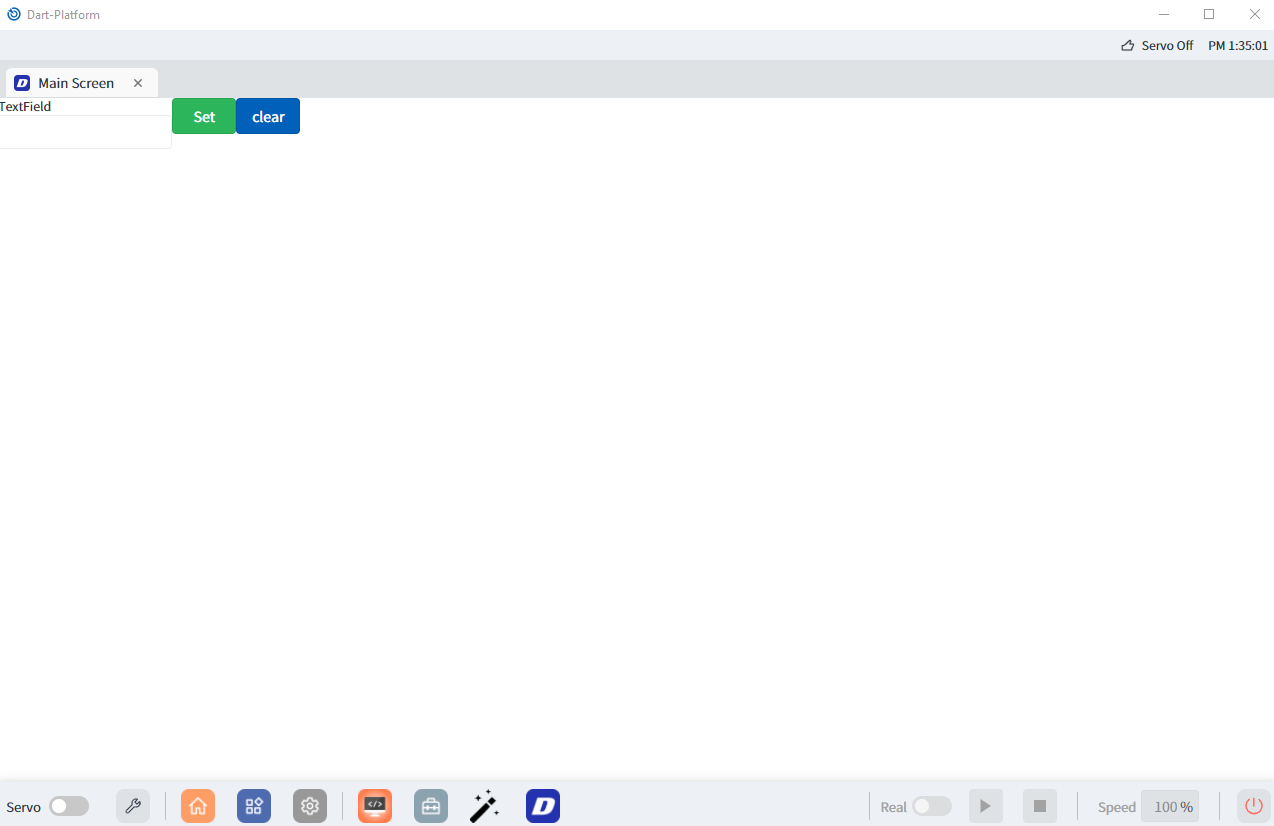Click the wrench tool icon
This screenshot has height=826, width=1274.
(133, 806)
